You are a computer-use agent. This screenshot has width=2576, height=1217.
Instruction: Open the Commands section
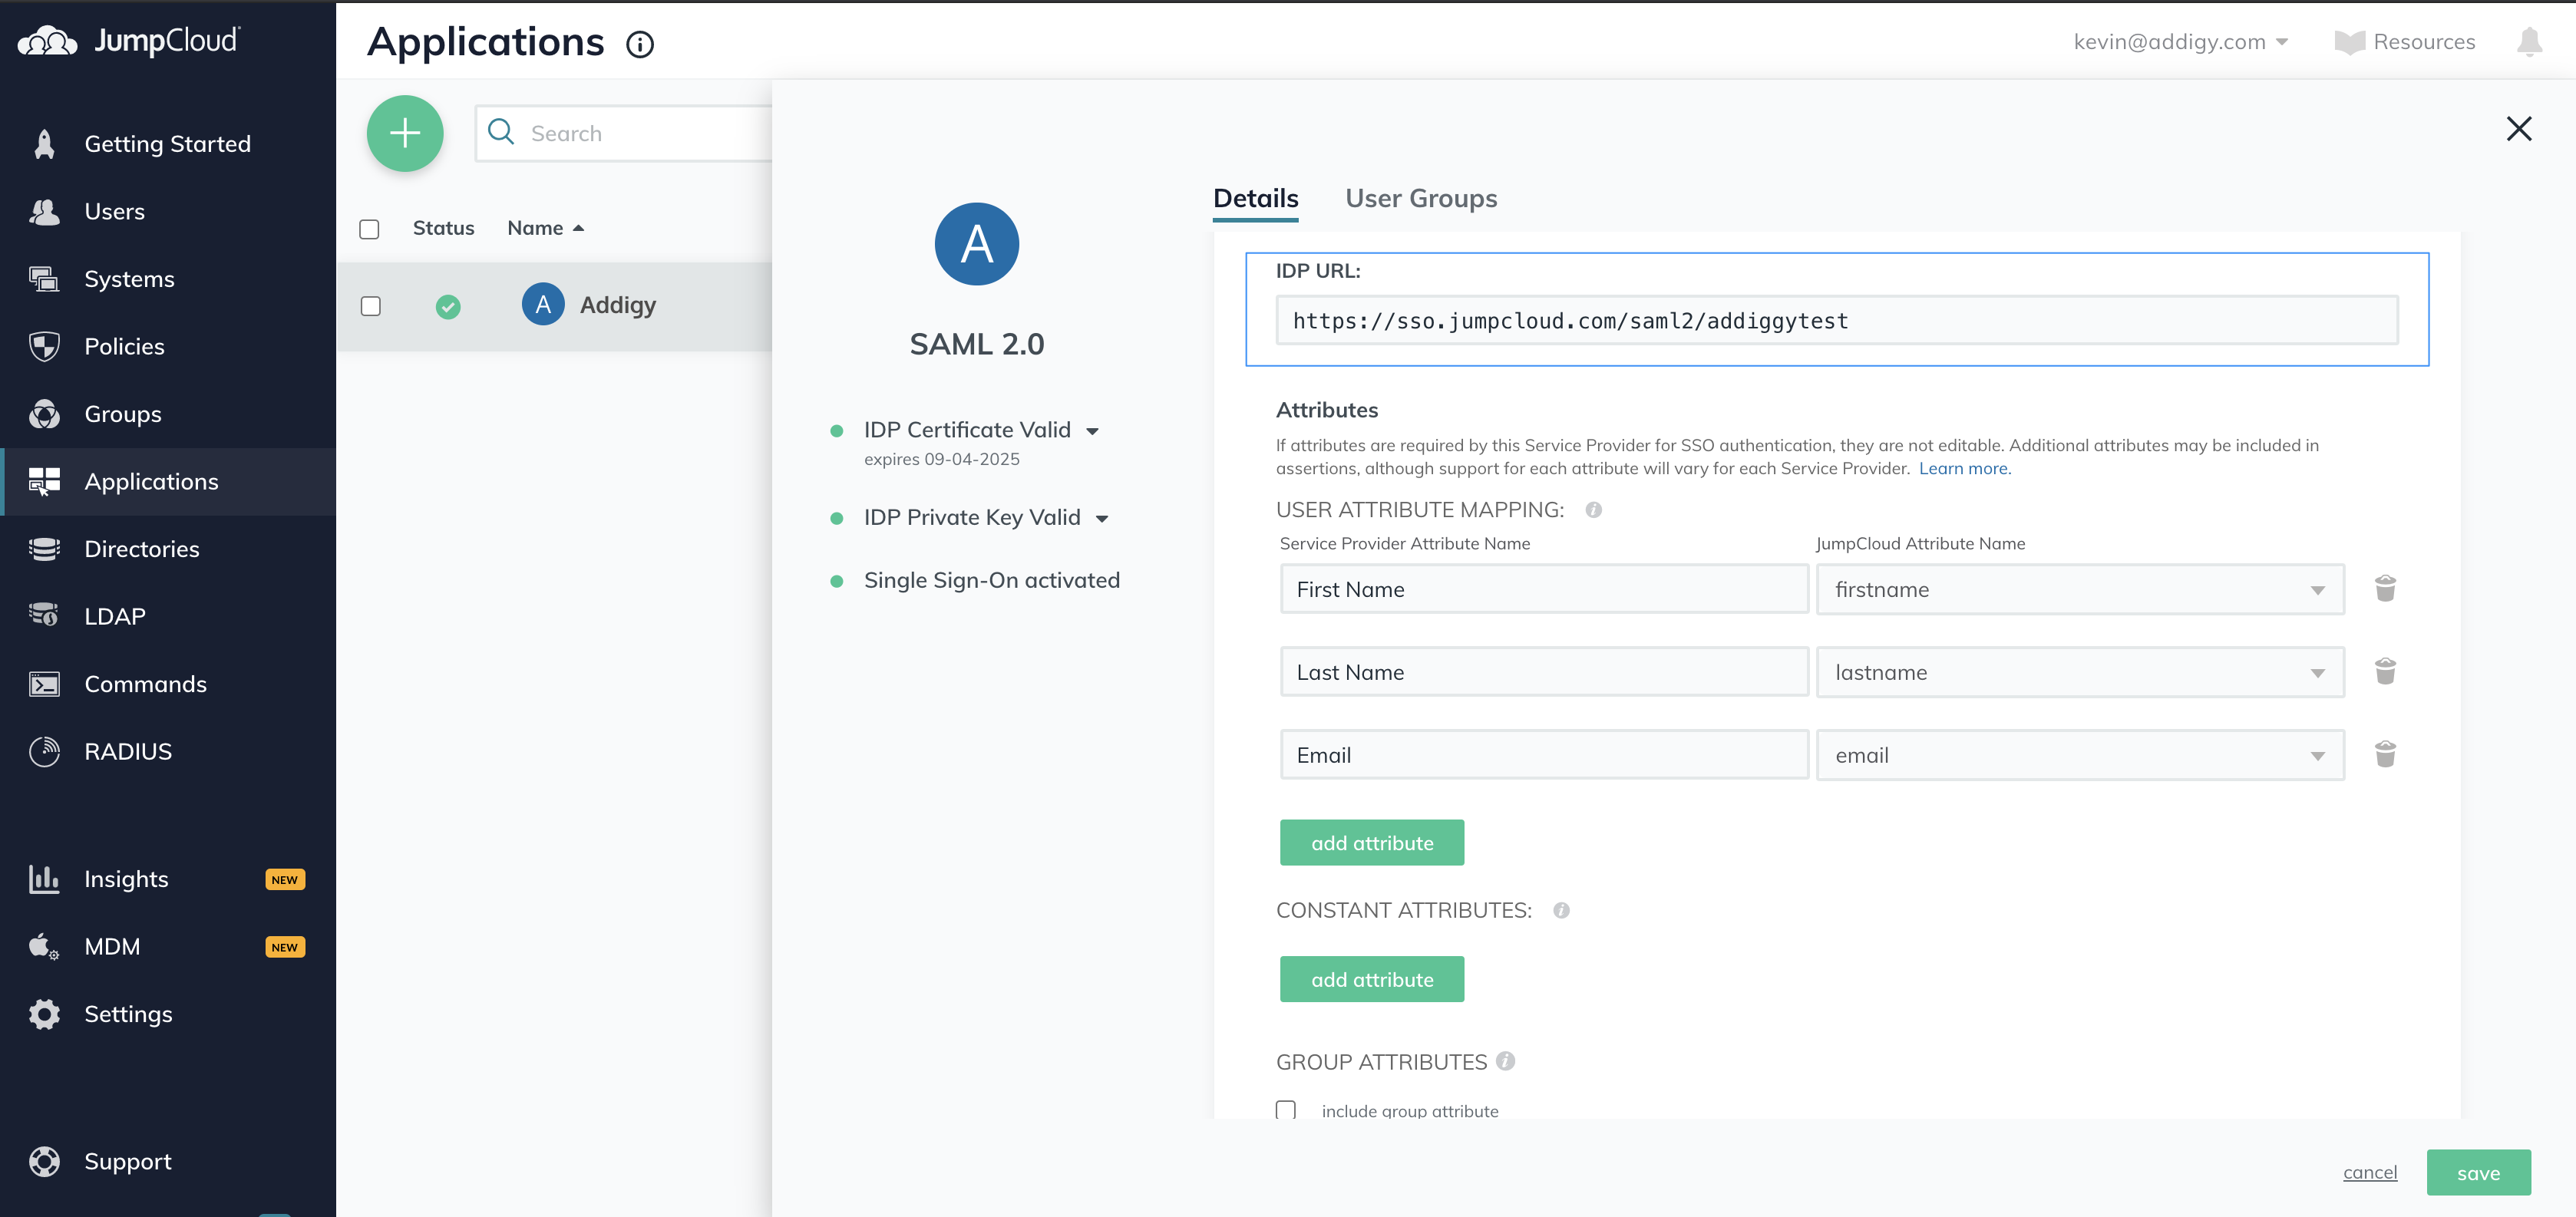point(144,684)
